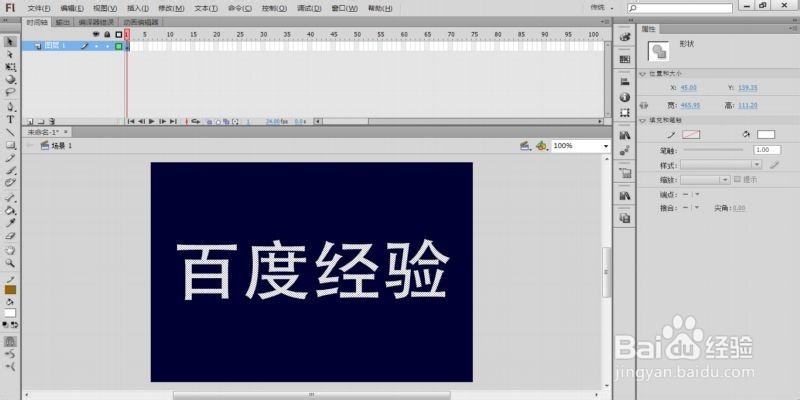The width and height of the screenshot is (800, 400).
Task: Toggle visibility dot for 图层 1
Action: click(x=96, y=46)
